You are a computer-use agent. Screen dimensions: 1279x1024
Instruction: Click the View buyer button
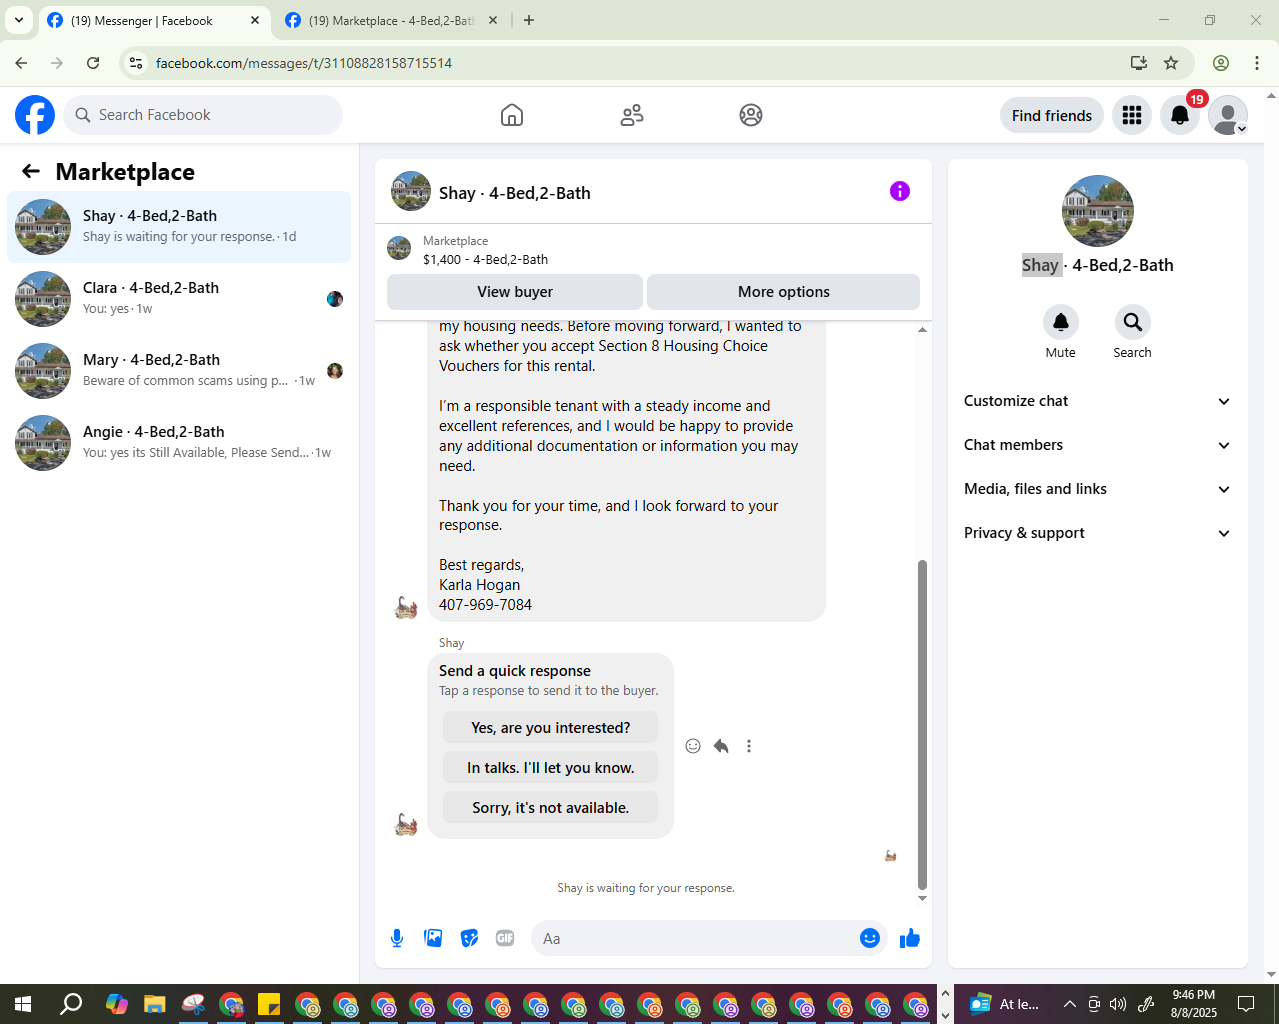coord(515,292)
